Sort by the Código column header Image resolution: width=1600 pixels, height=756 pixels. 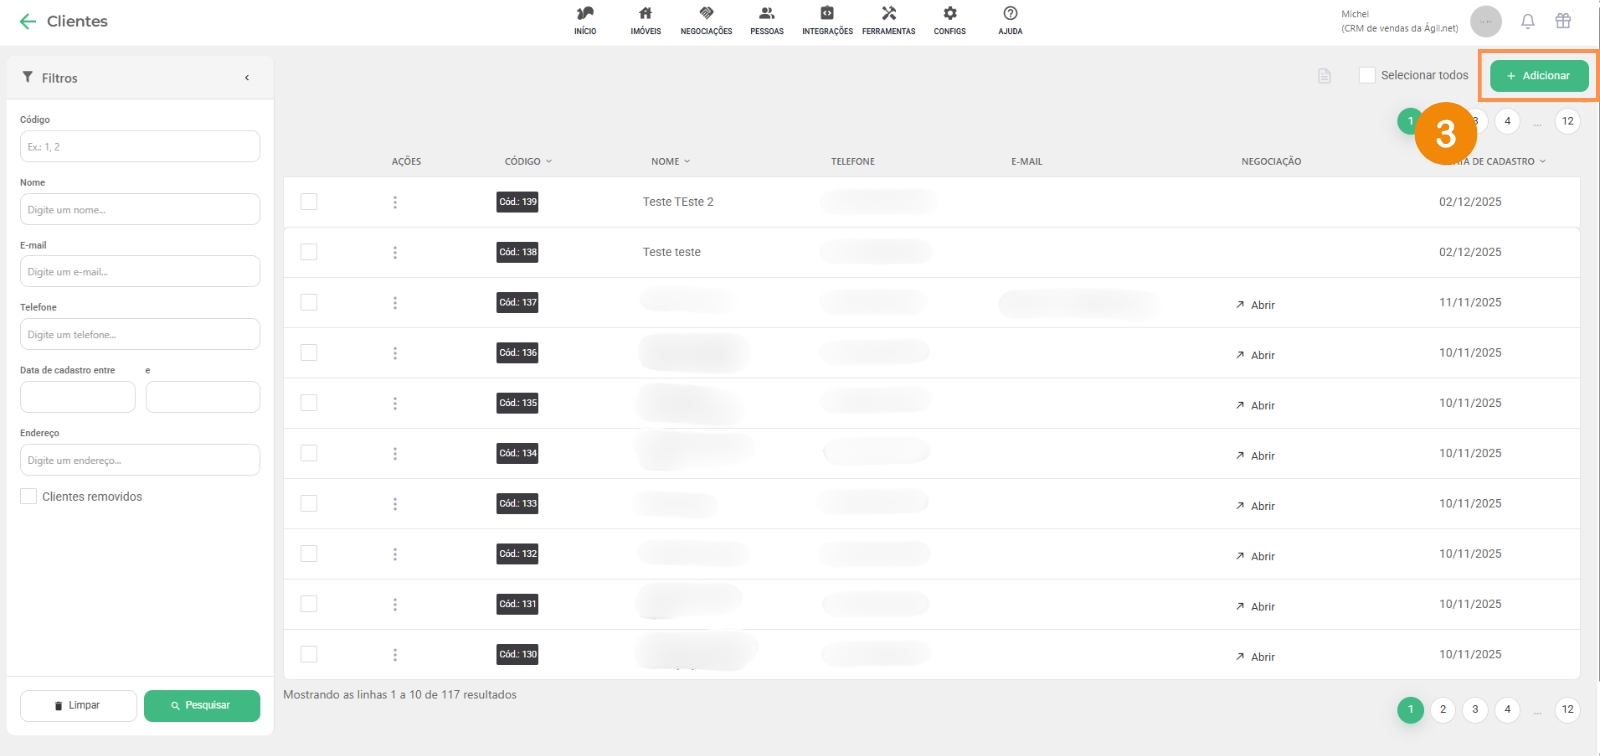[527, 161]
